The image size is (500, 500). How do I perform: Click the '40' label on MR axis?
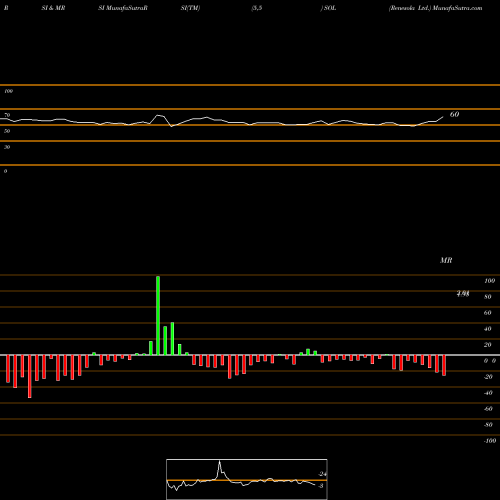pyautogui.click(x=487, y=329)
